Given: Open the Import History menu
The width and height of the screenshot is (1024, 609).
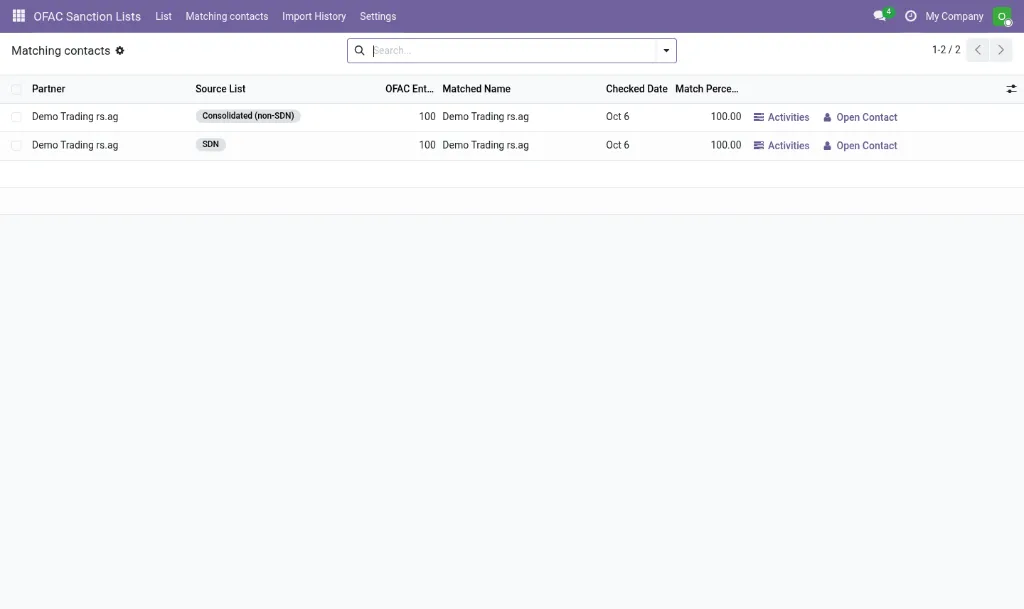Looking at the screenshot, I should pyautogui.click(x=314, y=16).
